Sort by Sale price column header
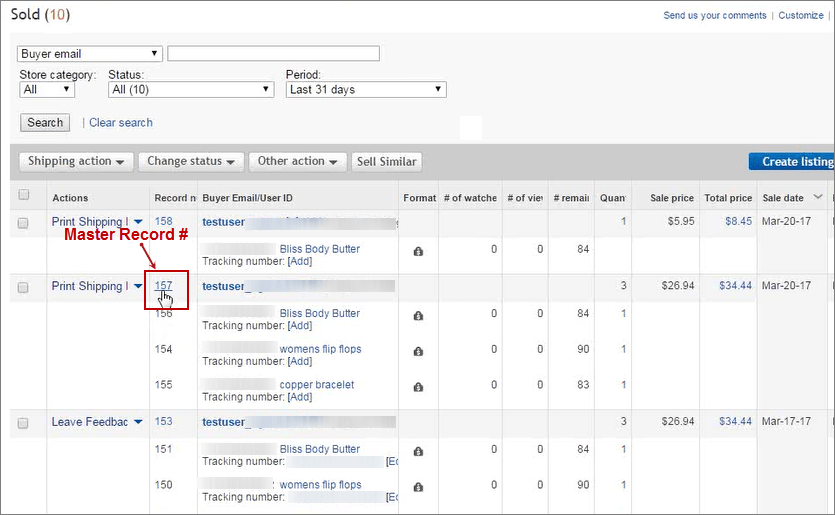The width and height of the screenshot is (835, 515). [672, 198]
